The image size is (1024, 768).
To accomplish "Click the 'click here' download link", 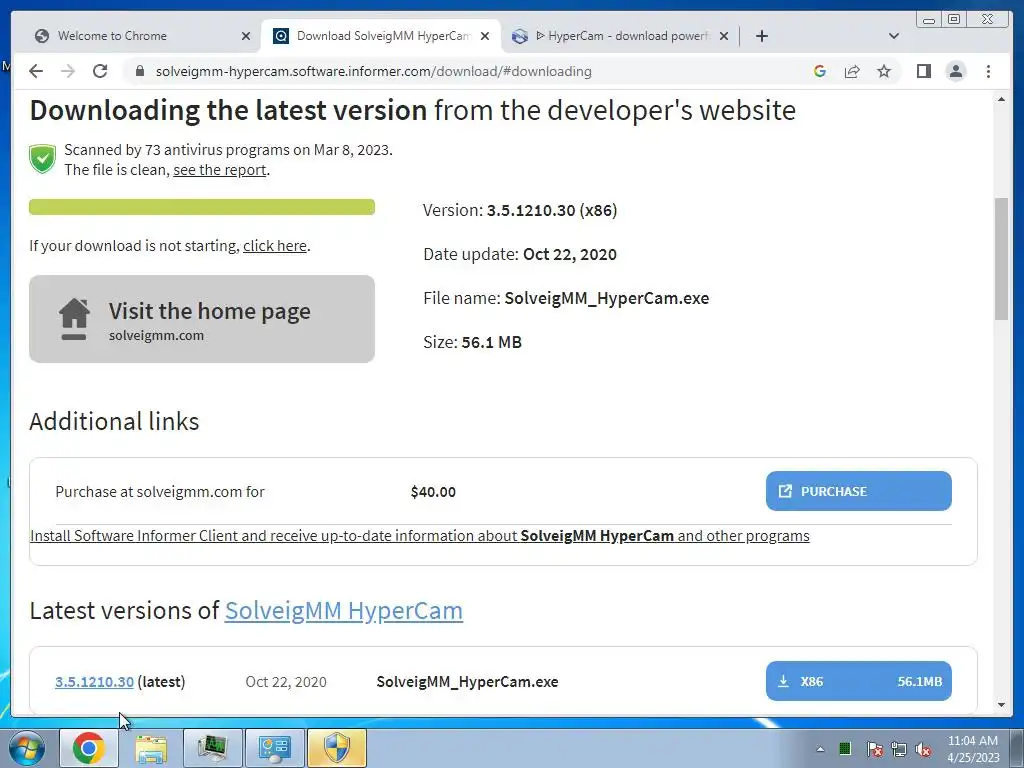I will [275, 246].
